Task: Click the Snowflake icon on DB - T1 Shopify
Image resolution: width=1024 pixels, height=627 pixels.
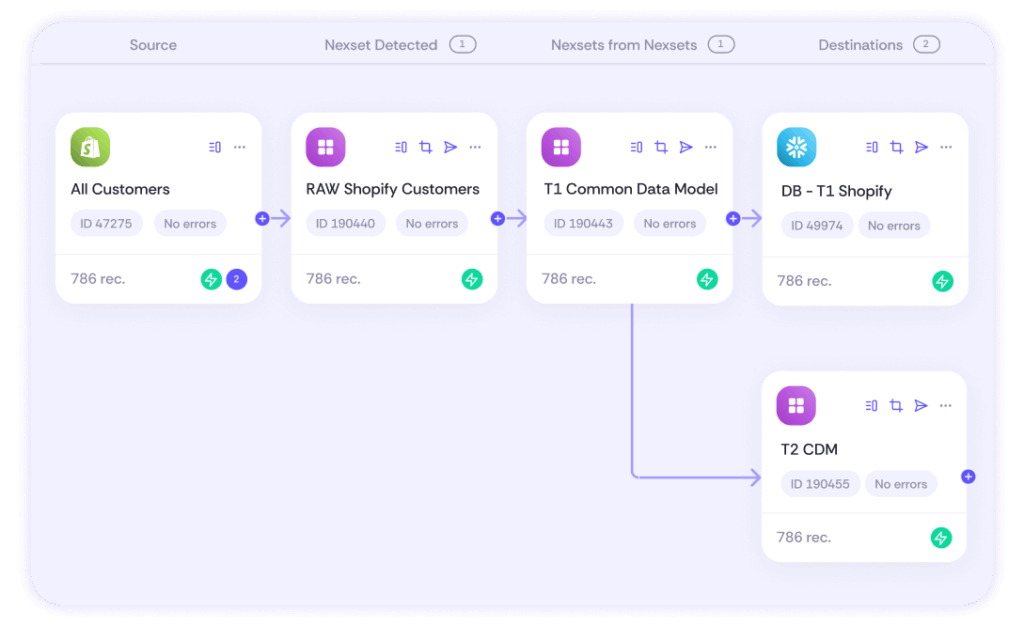Action: coord(796,147)
